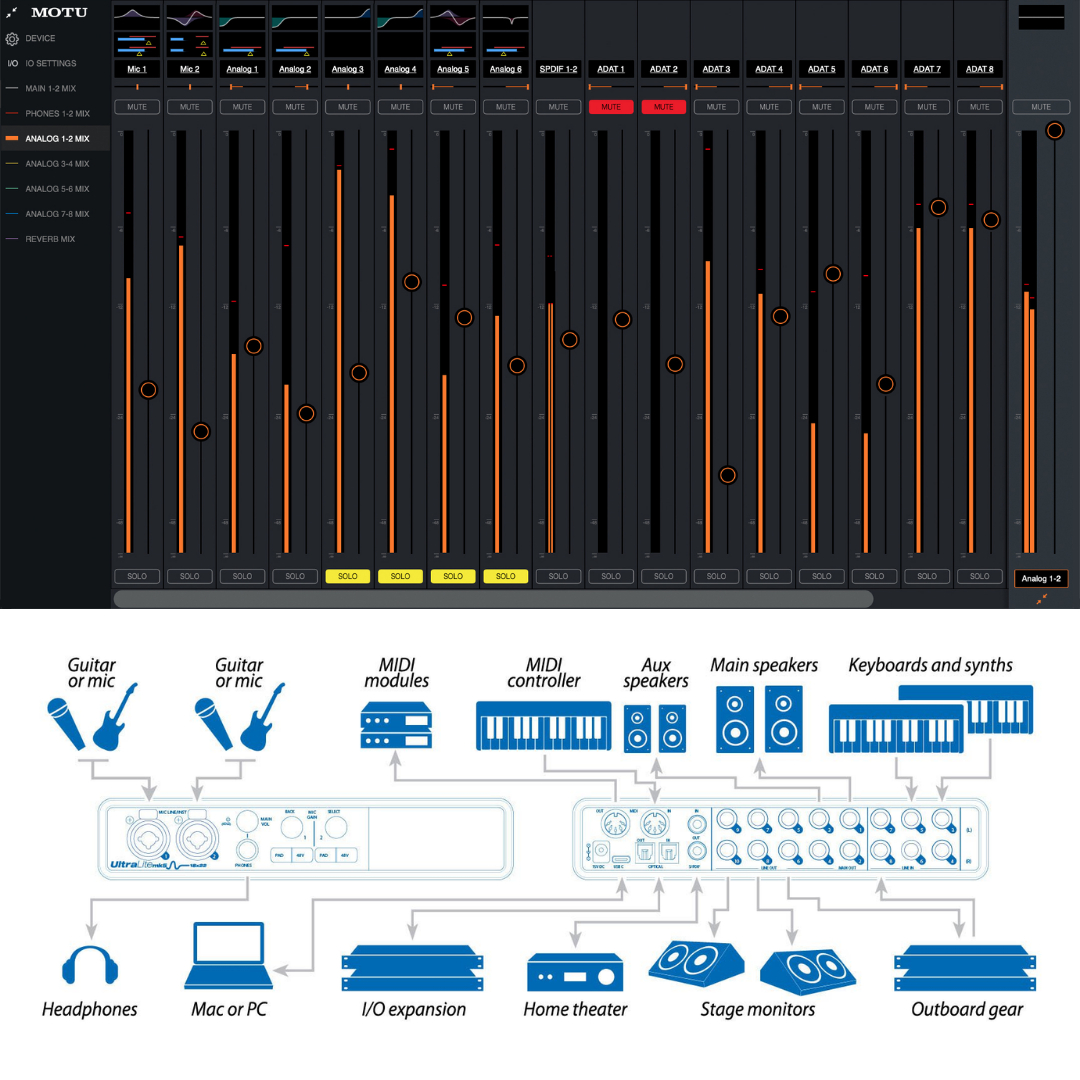The height and width of the screenshot is (1080, 1080).
Task: Disable solo on Analog 3
Action: [x=347, y=576]
